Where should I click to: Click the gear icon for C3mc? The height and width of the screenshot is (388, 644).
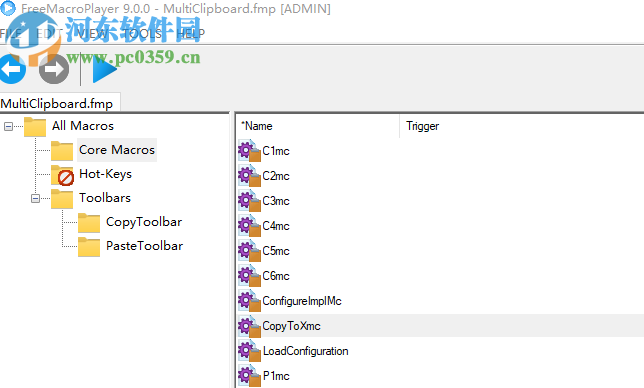[249, 201]
